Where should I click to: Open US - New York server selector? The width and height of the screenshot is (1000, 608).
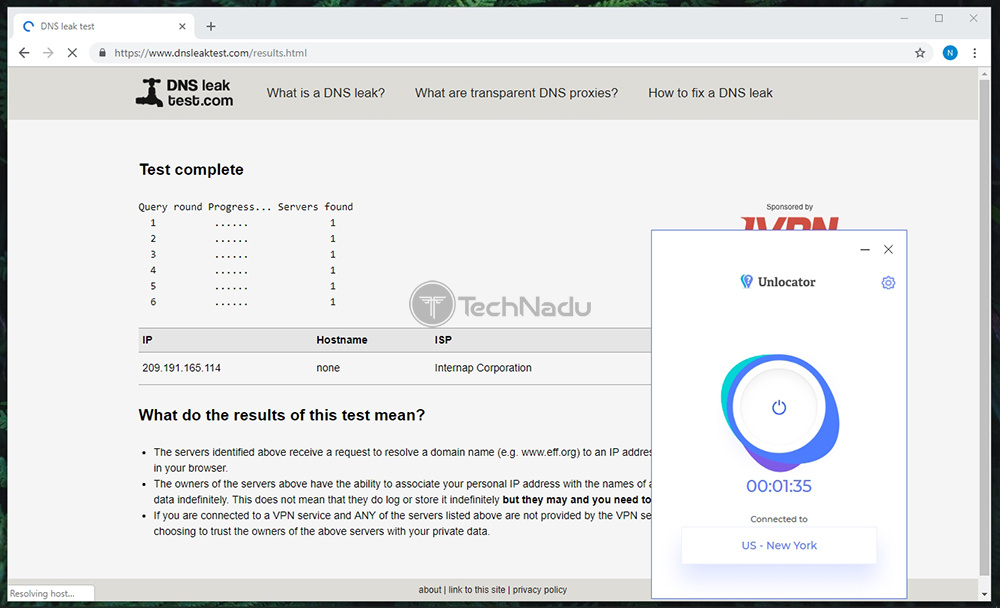tap(779, 545)
